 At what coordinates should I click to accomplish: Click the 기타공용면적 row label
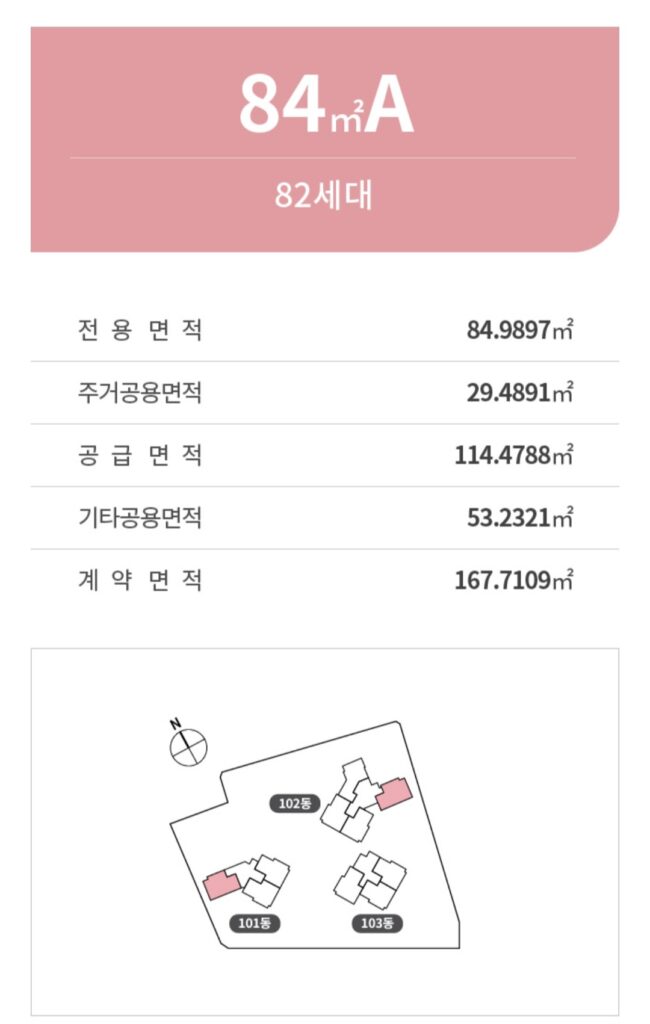click(x=140, y=517)
